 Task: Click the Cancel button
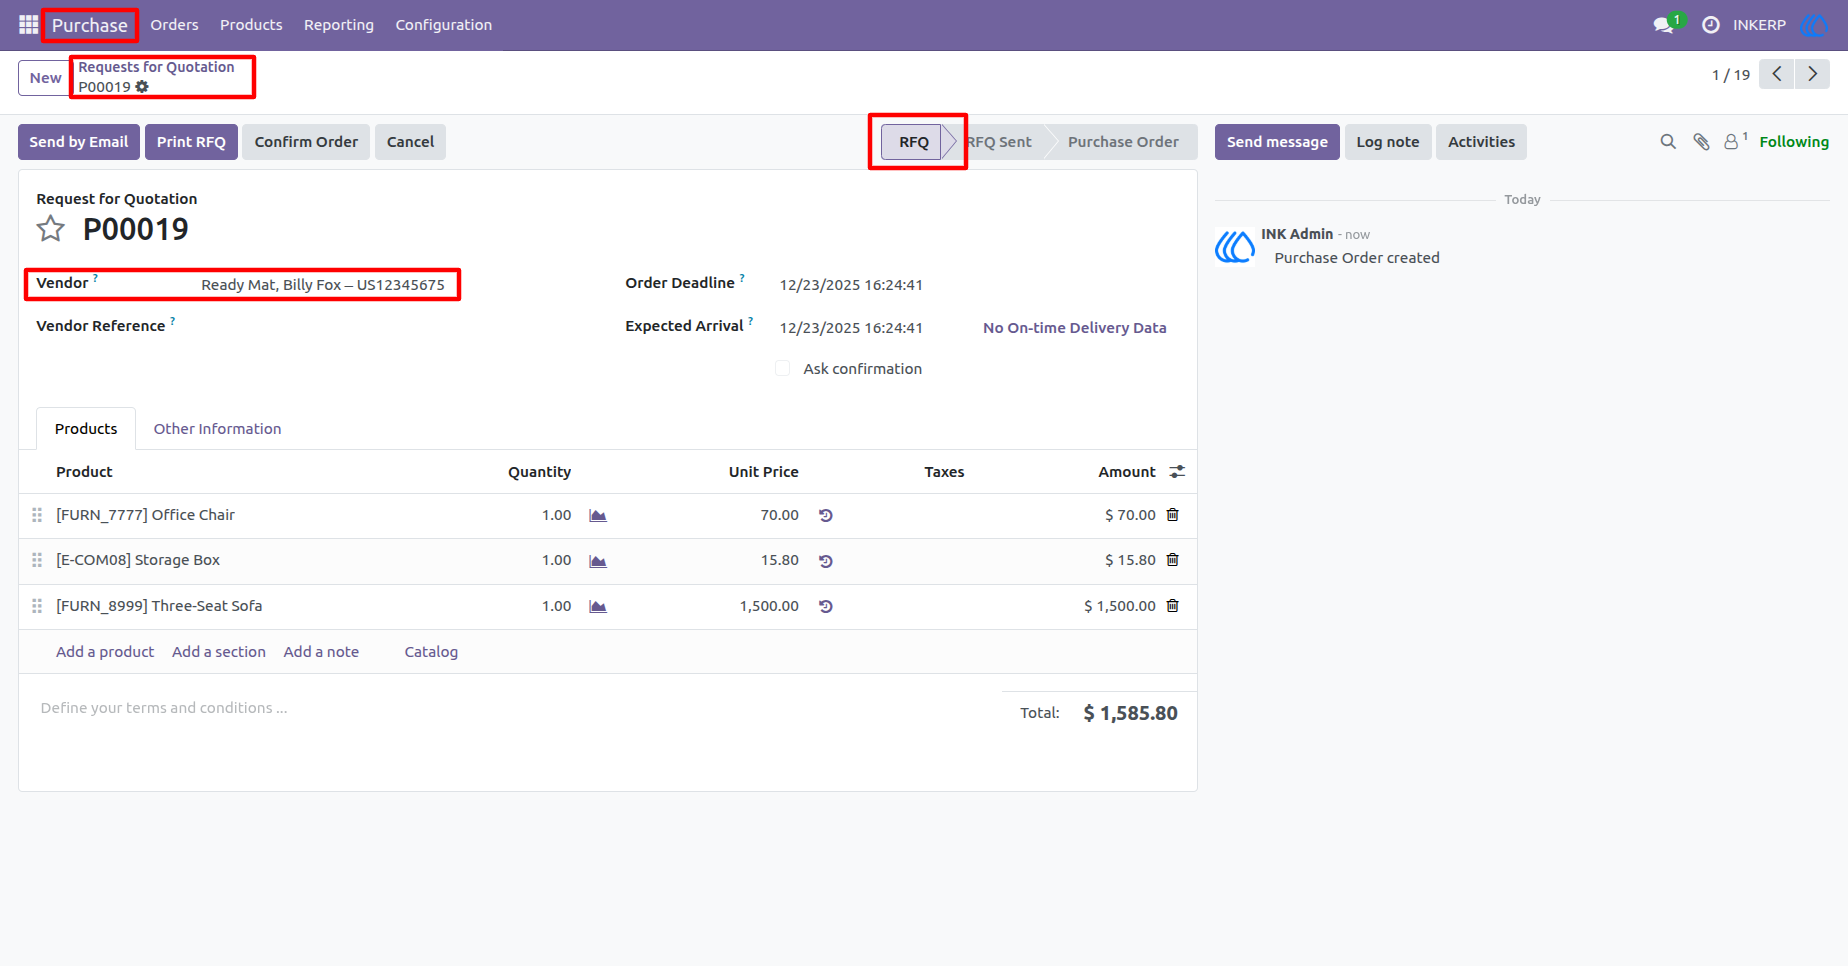[x=410, y=142]
